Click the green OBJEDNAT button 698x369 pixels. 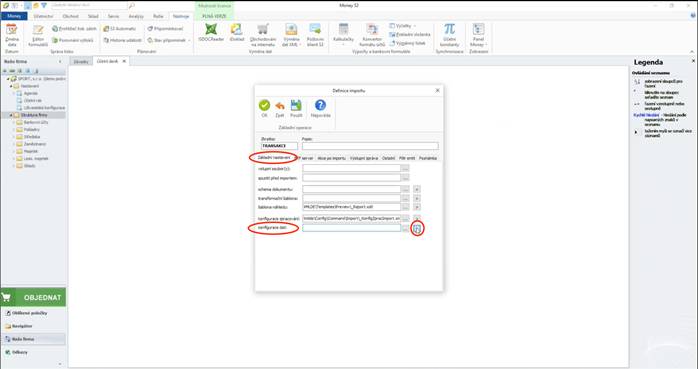coord(33,297)
